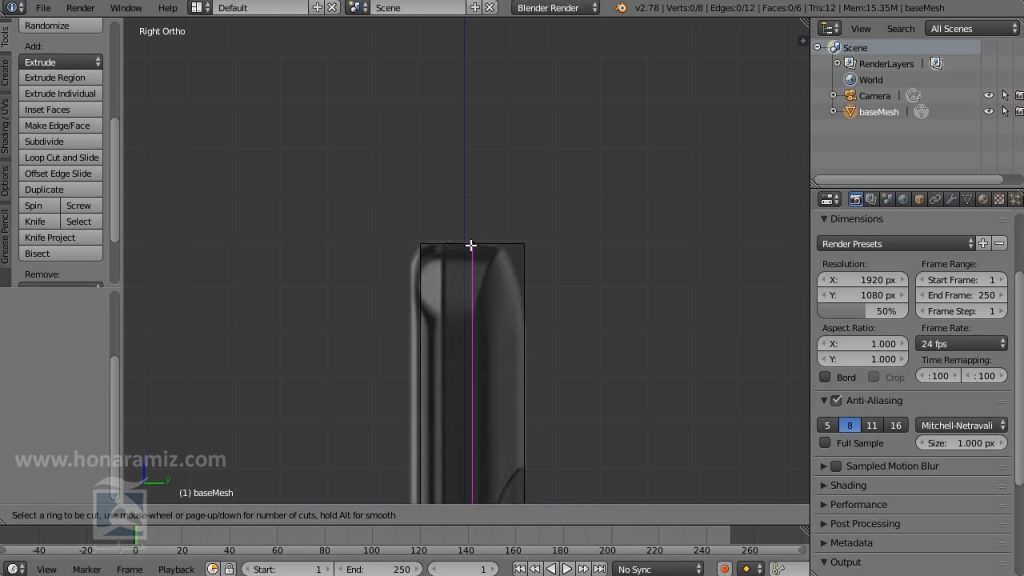Collapse the Dimensions panel
This screenshot has width=1024, height=576.
(x=824, y=219)
